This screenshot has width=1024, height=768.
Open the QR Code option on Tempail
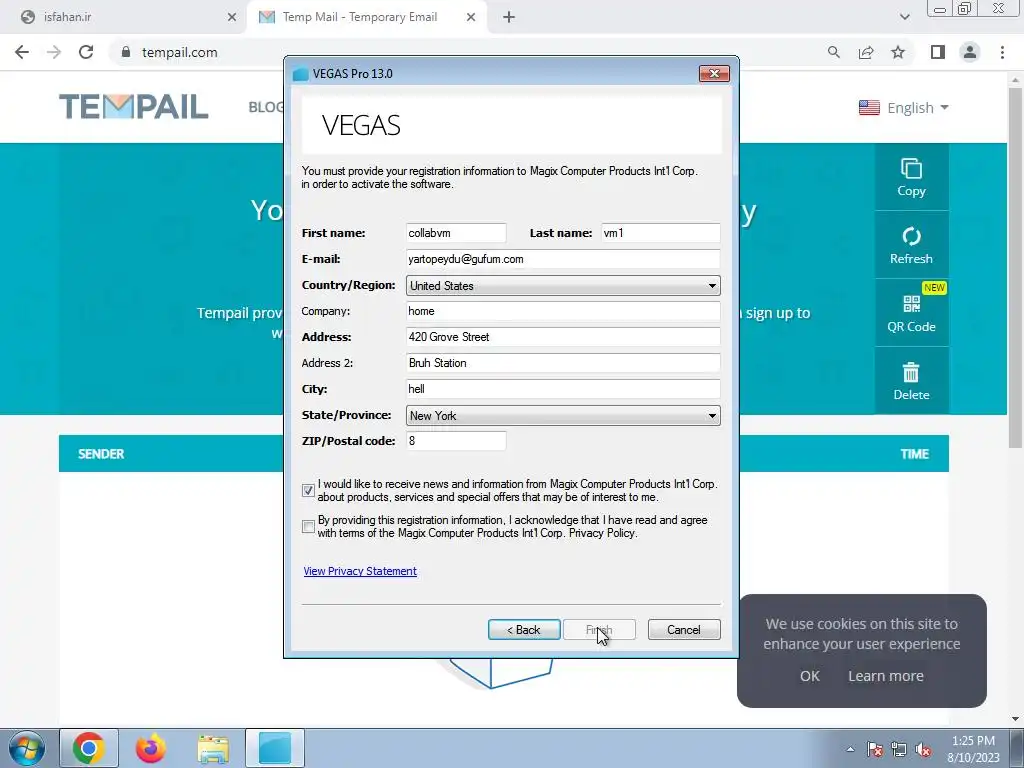[x=911, y=313]
